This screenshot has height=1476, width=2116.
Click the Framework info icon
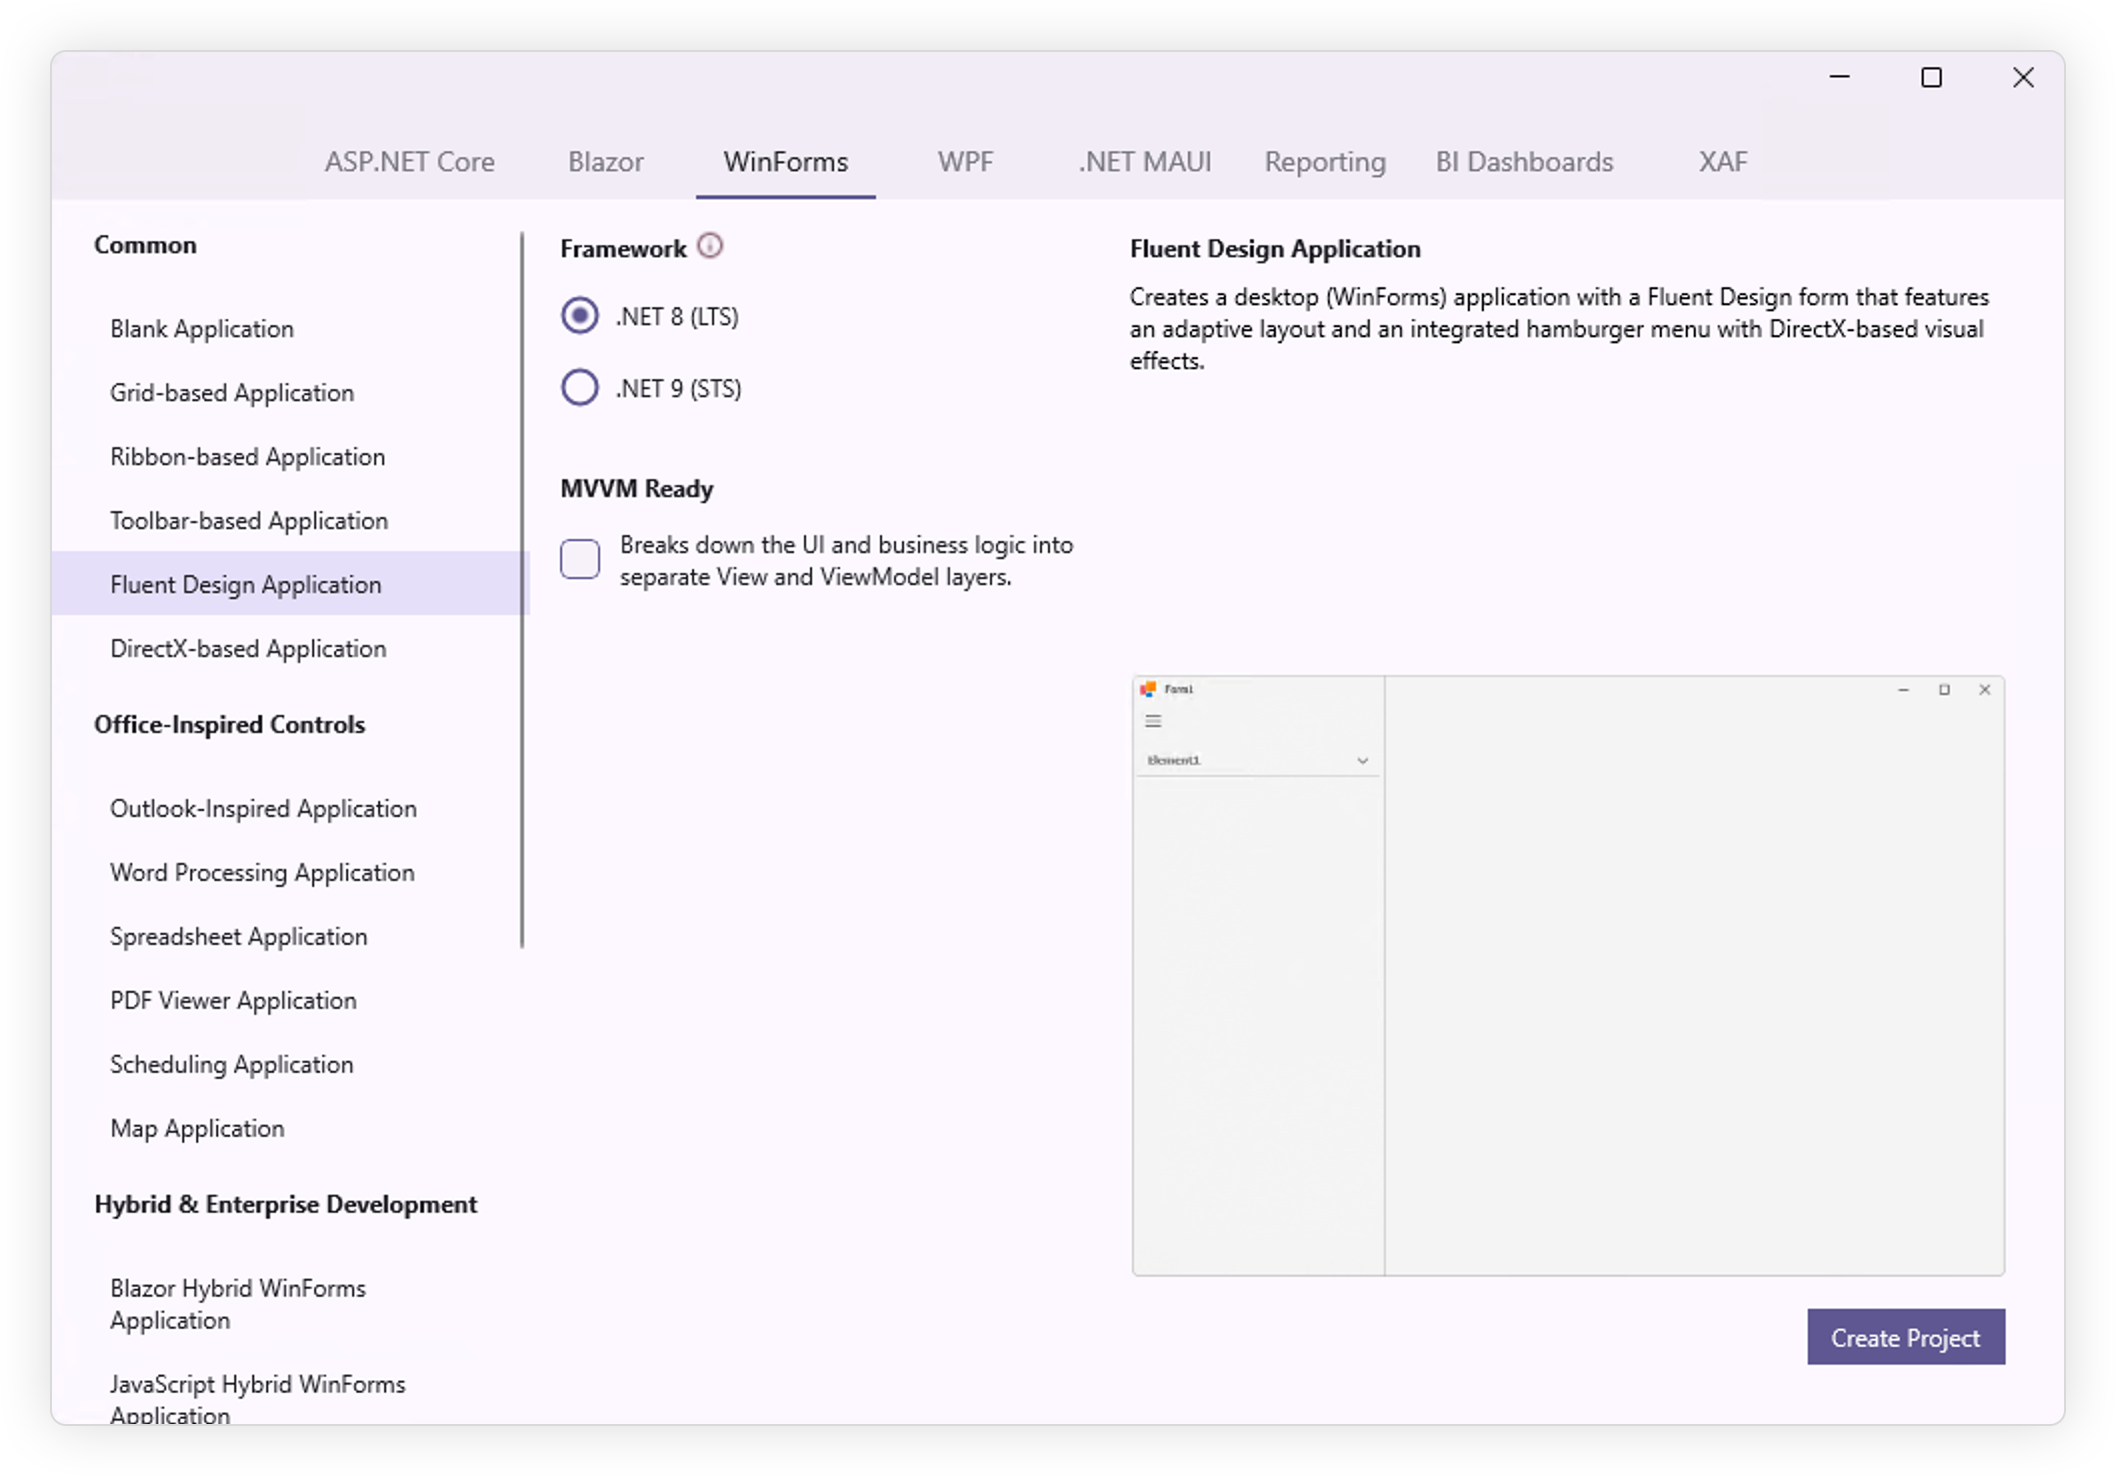710,246
